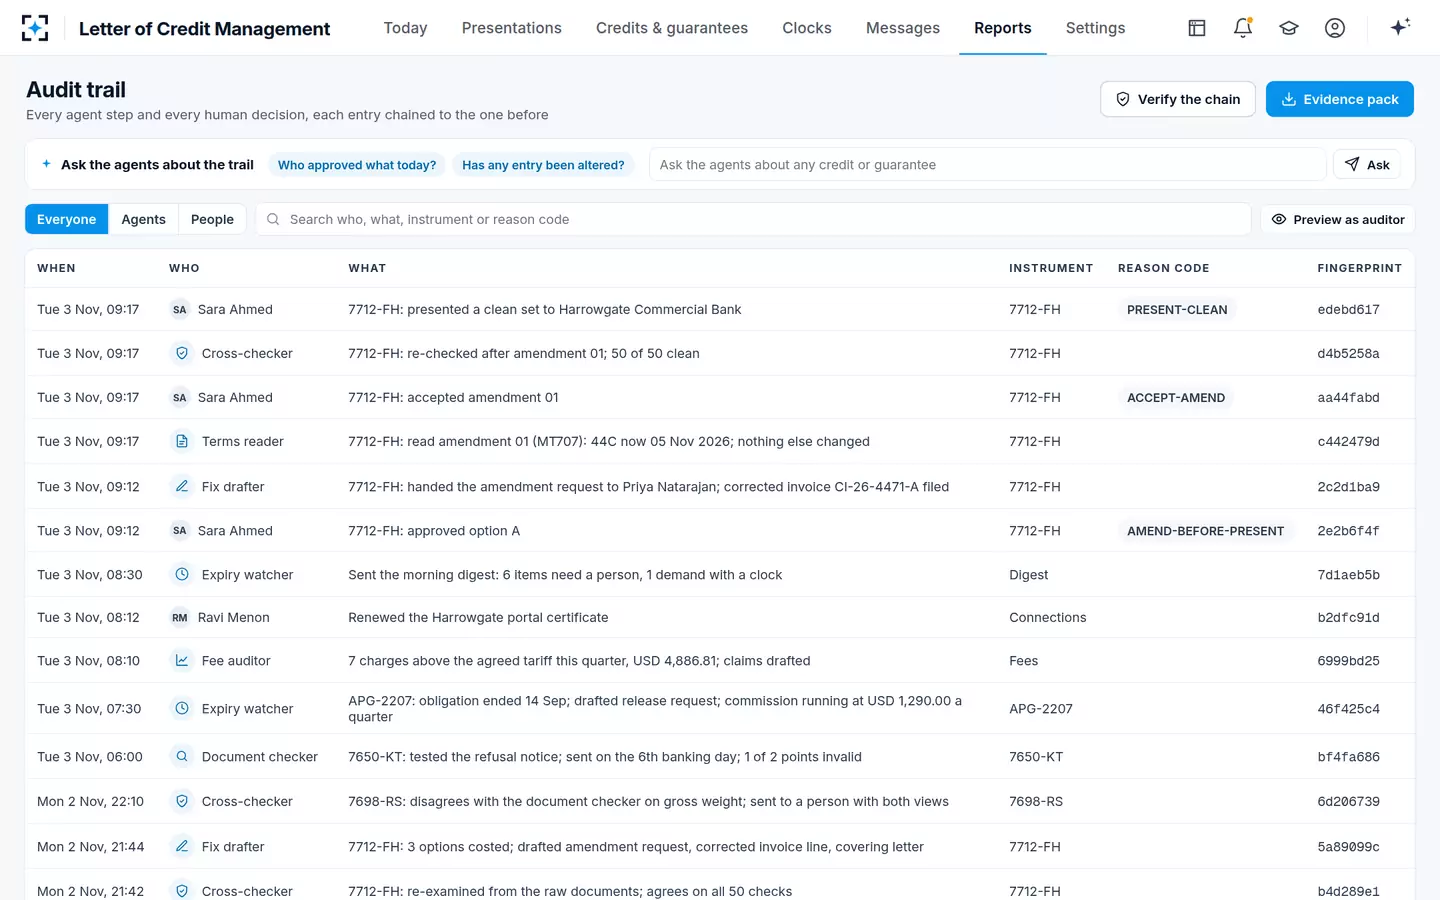Click the Terms reader document icon

182,441
